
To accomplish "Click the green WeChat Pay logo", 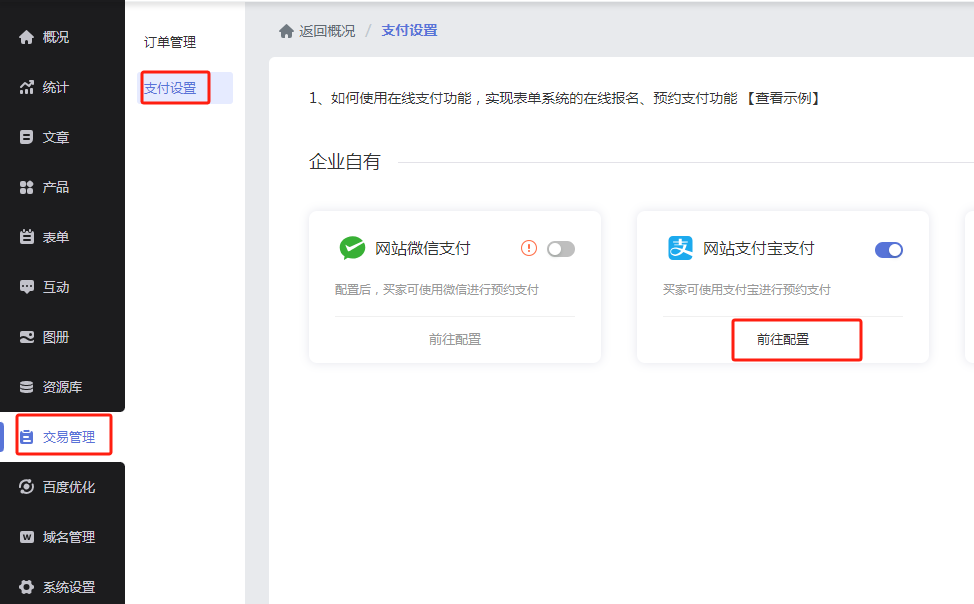I will pyautogui.click(x=352, y=248).
